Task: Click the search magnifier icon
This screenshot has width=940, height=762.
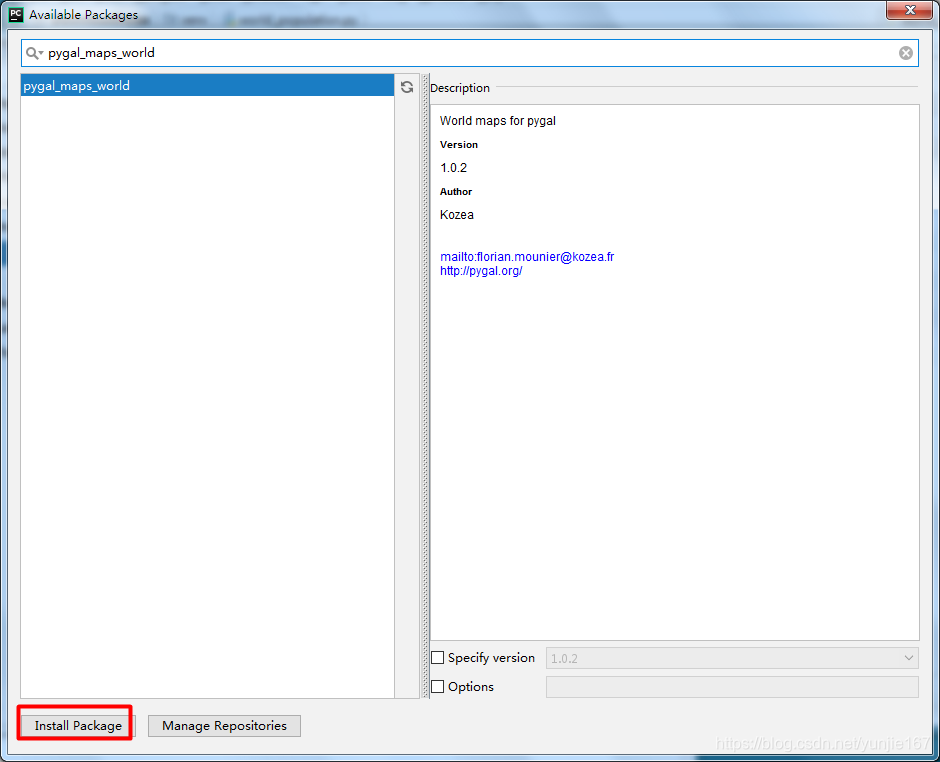Action: [34, 53]
